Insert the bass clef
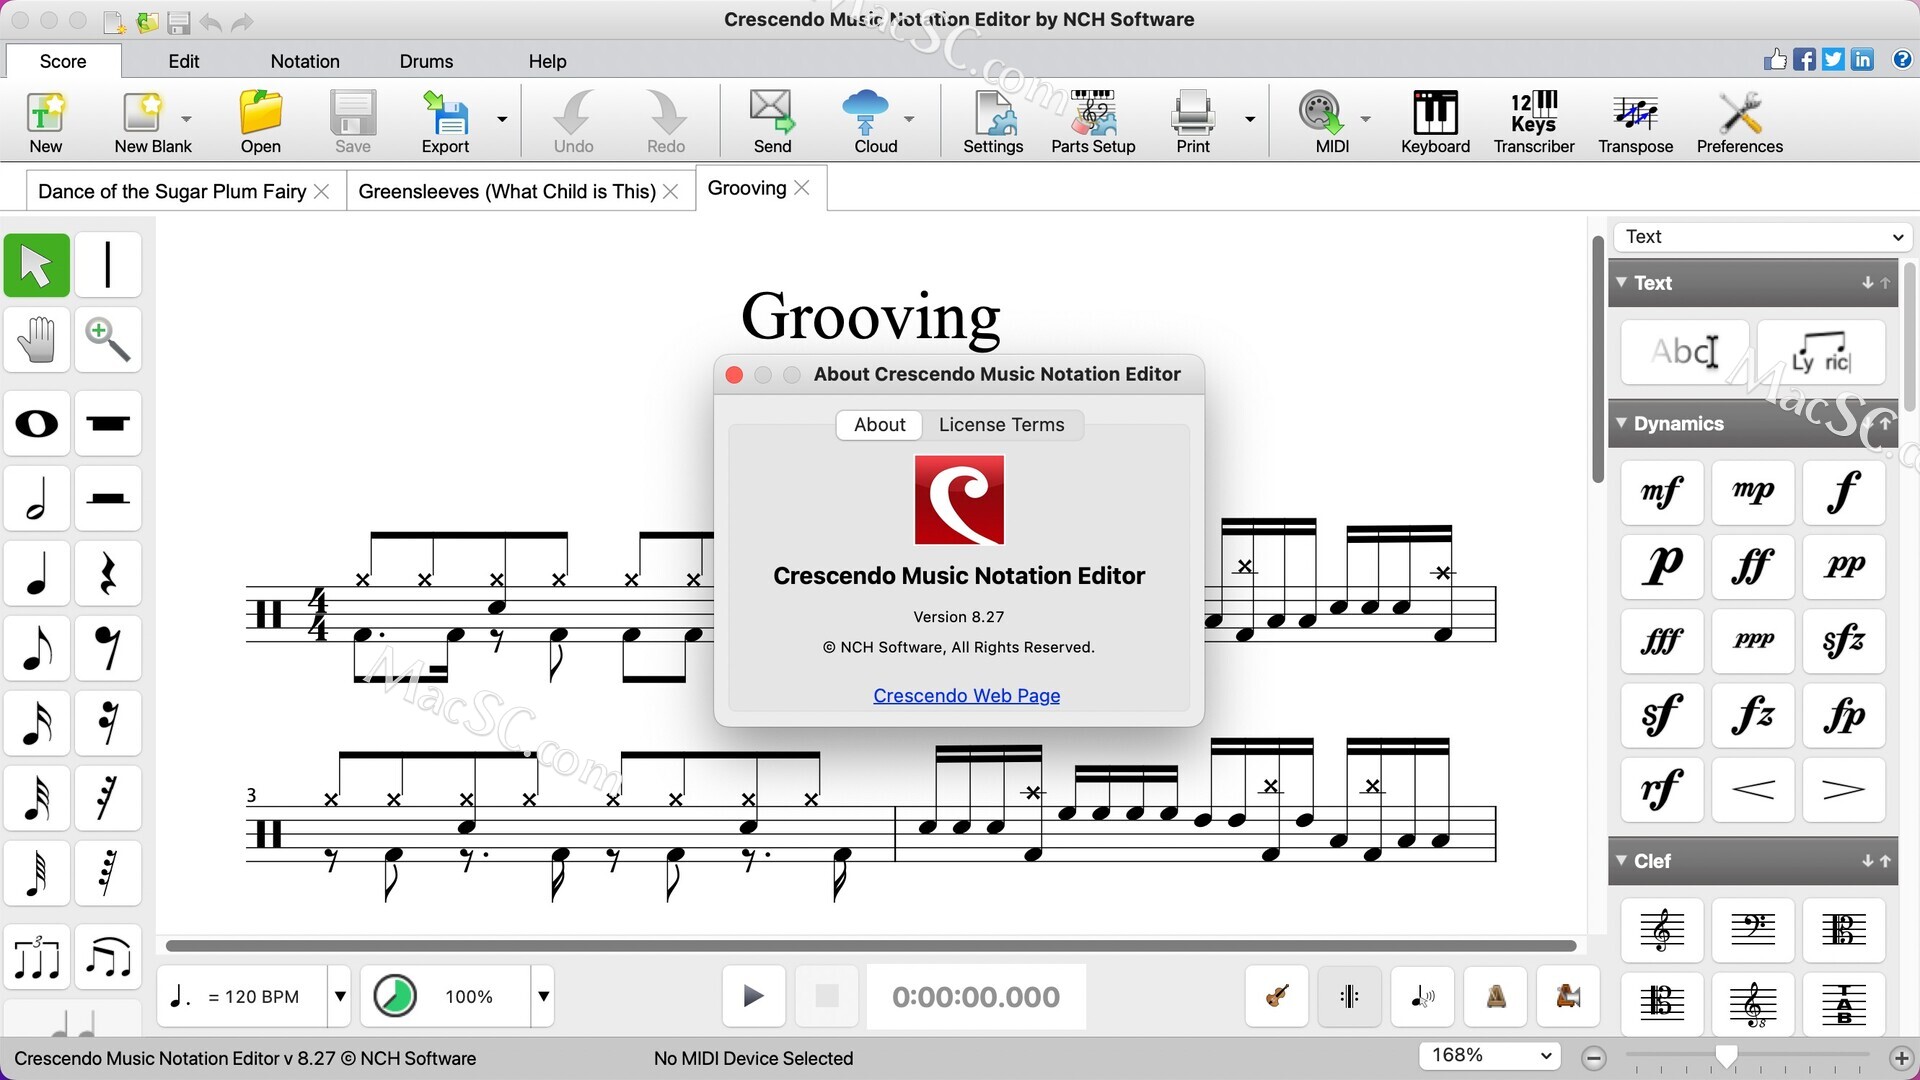The image size is (1920, 1080). pos(1752,930)
